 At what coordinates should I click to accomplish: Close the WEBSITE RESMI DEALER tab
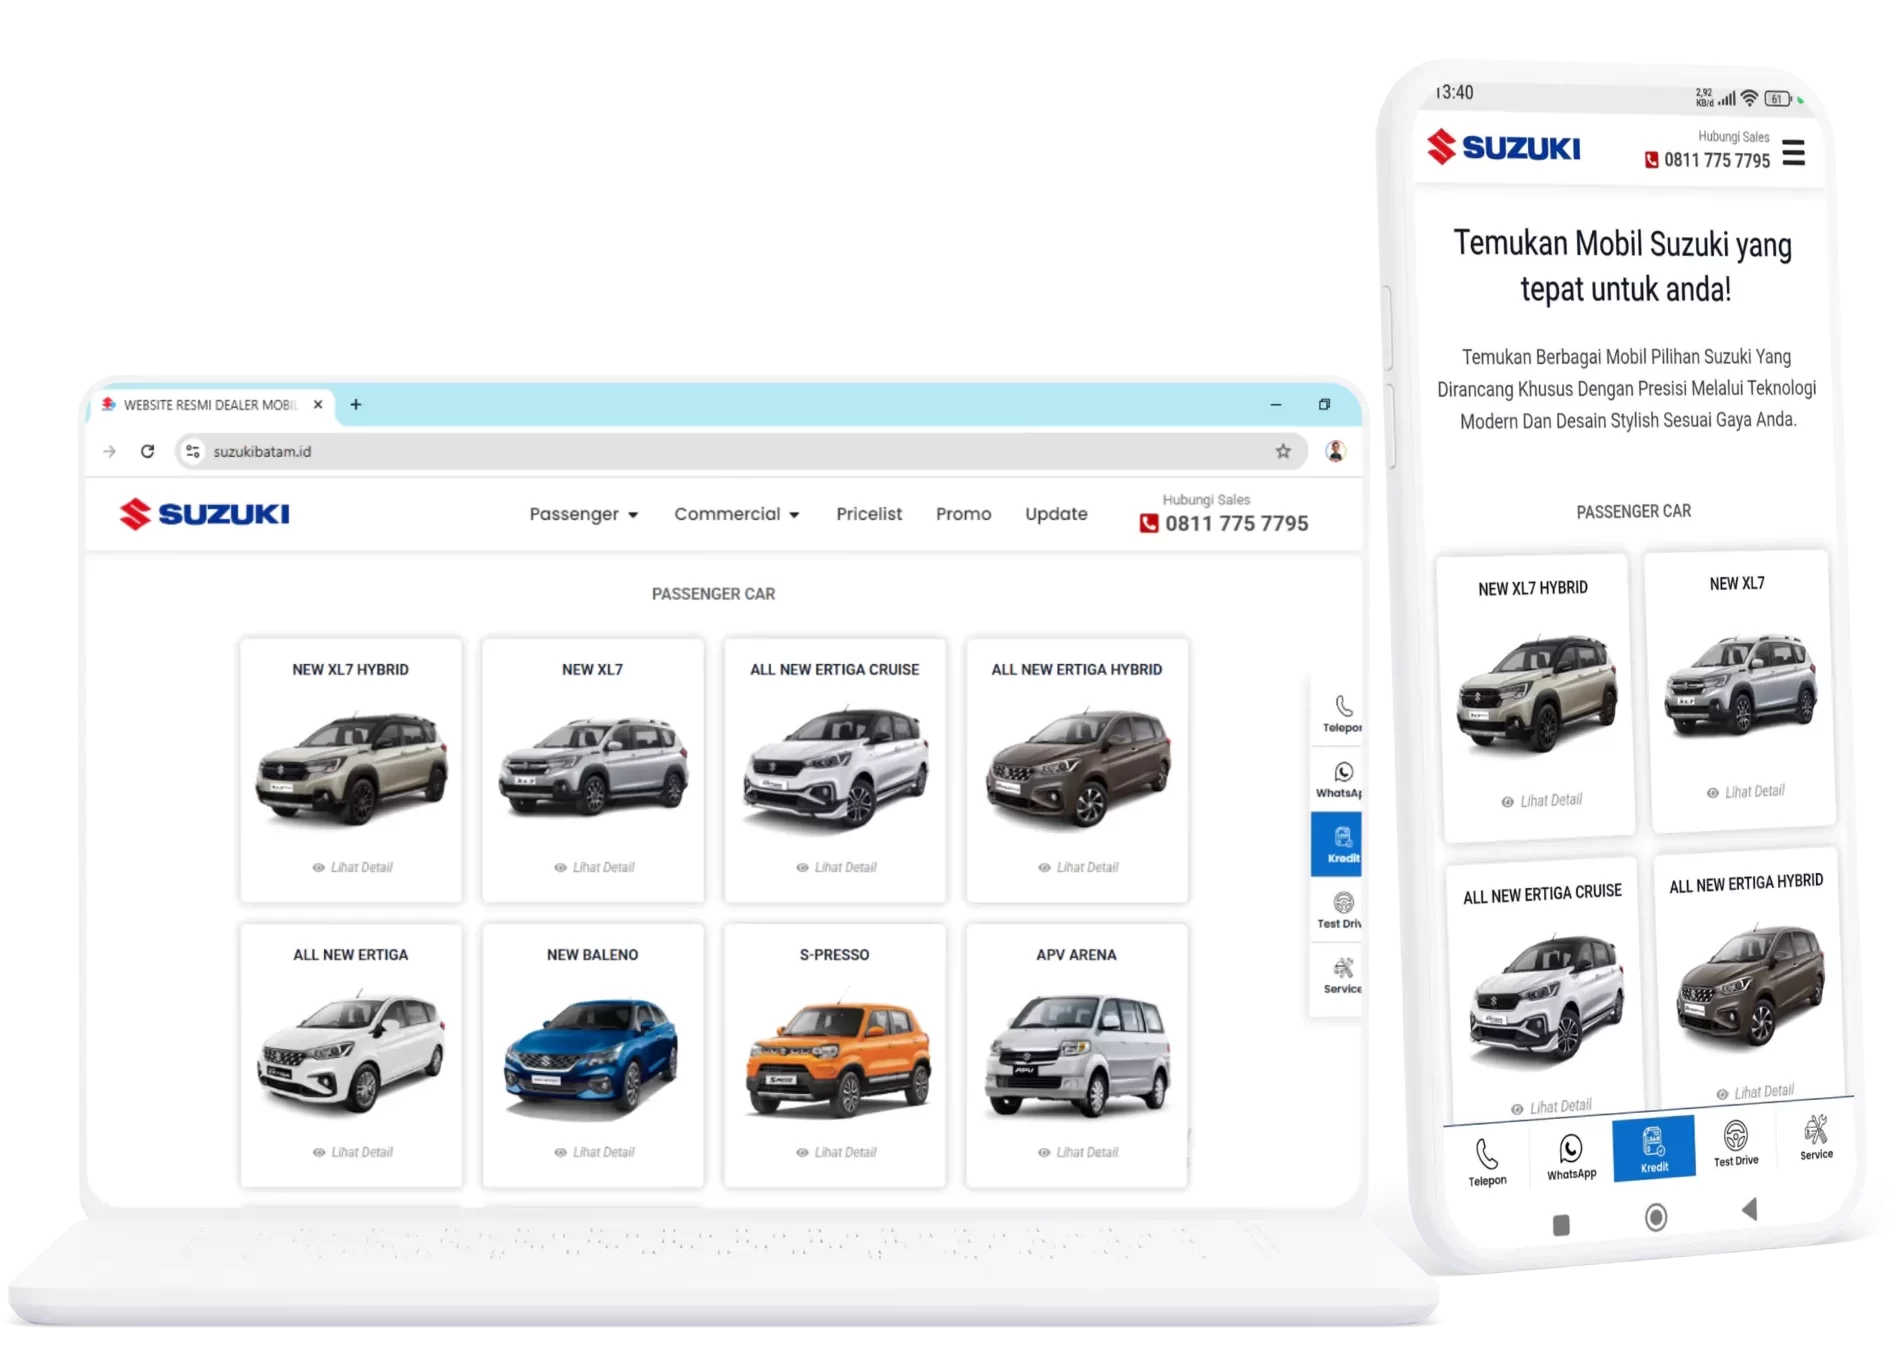tap(318, 404)
